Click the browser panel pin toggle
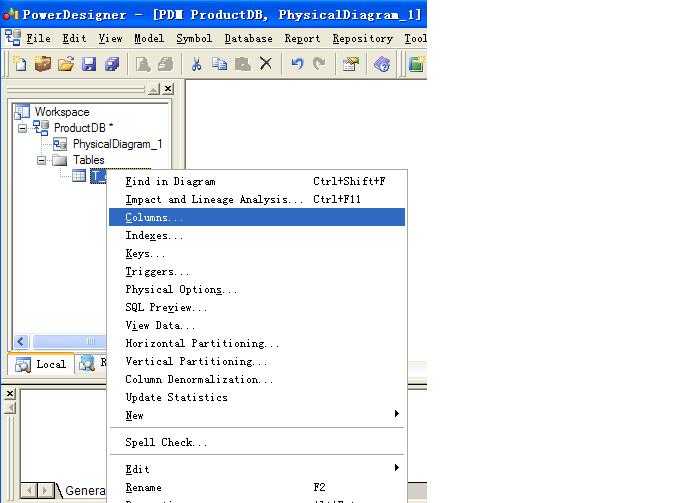The width and height of the screenshot is (683, 503). pos(154,89)
